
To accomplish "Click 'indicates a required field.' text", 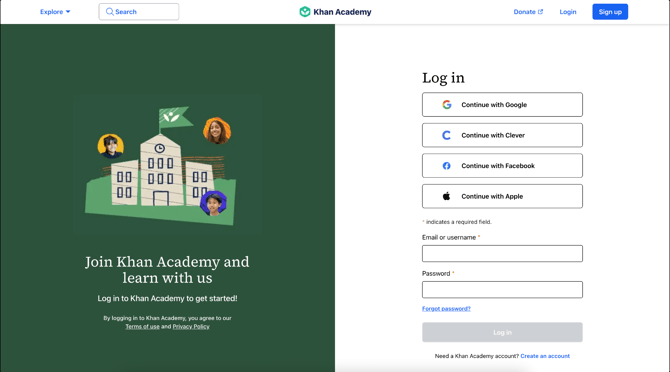I will click(x=458, y=222).
